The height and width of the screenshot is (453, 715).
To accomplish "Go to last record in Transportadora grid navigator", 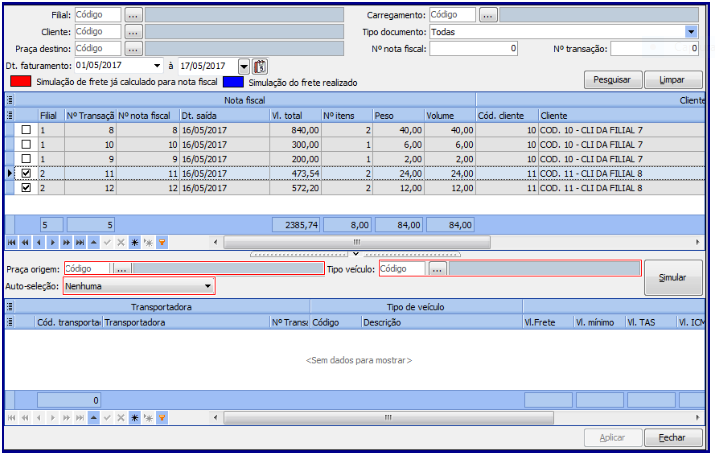I will 80,417.
